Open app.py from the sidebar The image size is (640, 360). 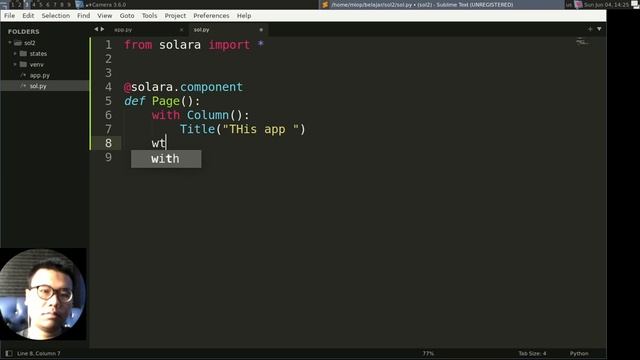[x=40, y=76]
